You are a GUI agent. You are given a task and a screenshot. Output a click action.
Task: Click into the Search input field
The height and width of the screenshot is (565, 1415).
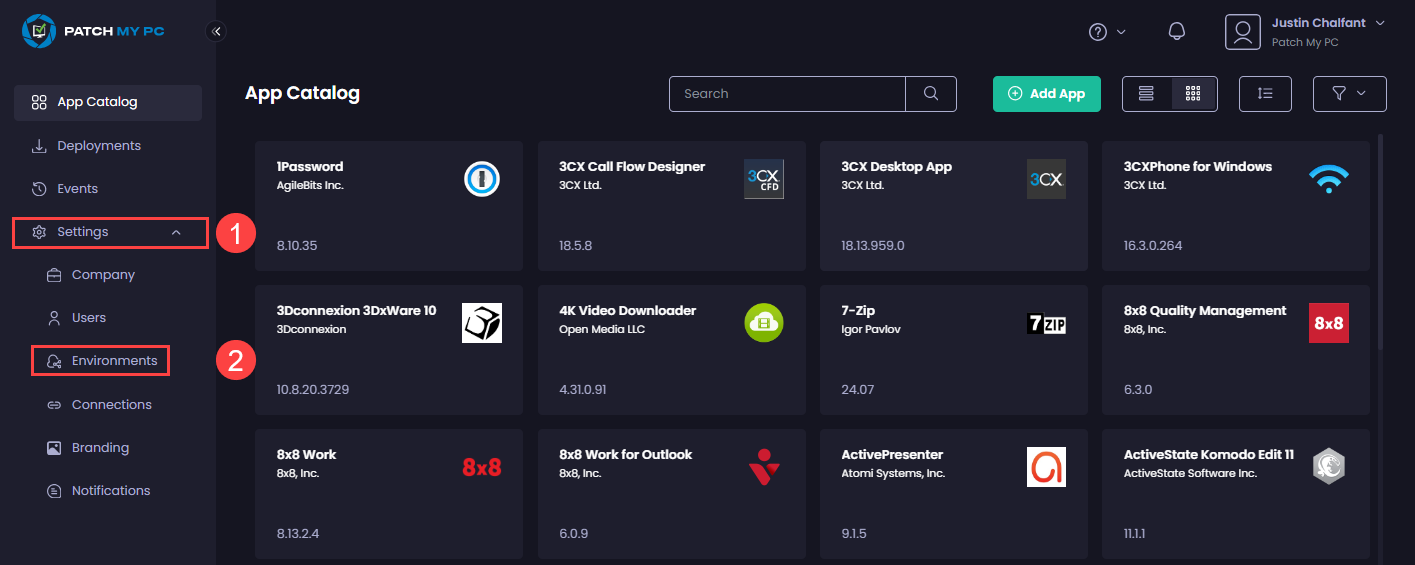787,94
